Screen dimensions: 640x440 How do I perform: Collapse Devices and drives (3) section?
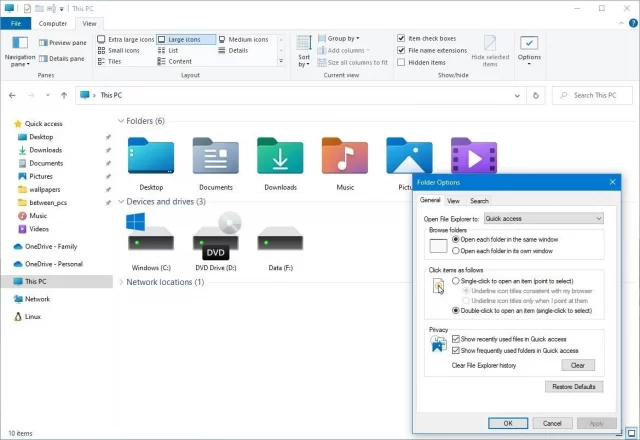121,201
